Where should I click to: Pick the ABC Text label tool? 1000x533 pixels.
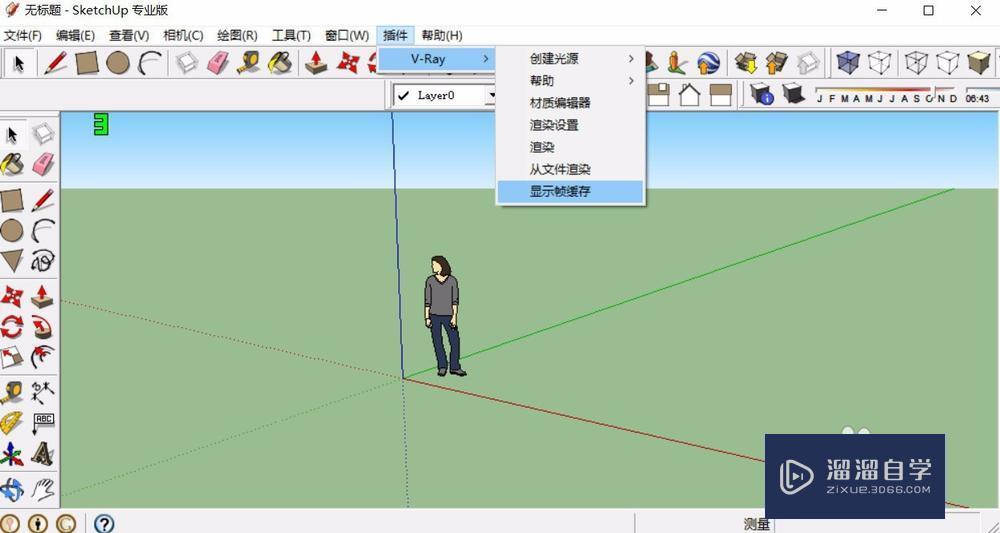point(43,424)
